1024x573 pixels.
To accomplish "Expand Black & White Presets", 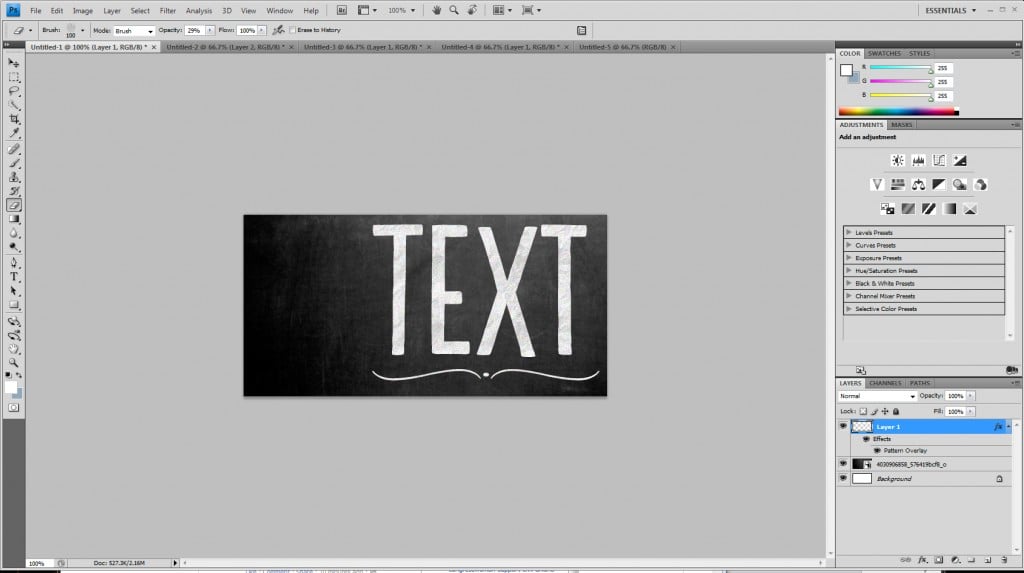I will pyautogui.click(x=848, y=283).
